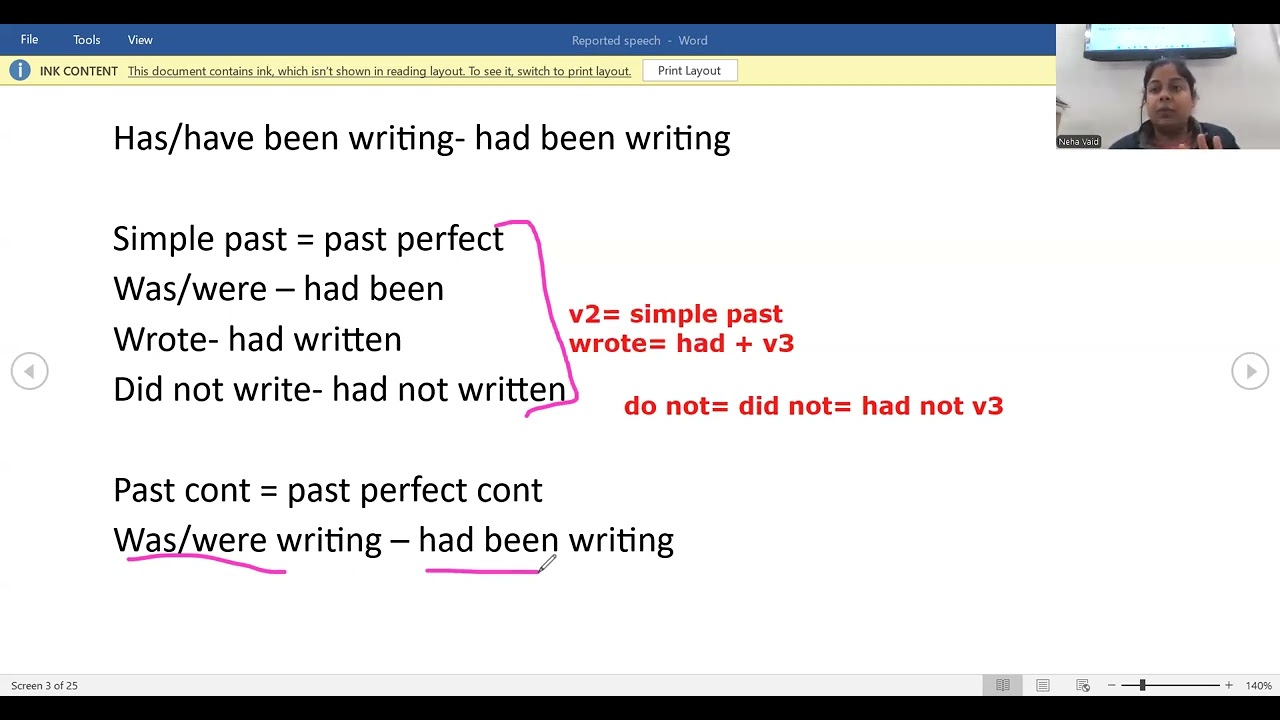1280x720 pixels.
Task: Click the zoom slider handle
Action: pos(1142,685)
